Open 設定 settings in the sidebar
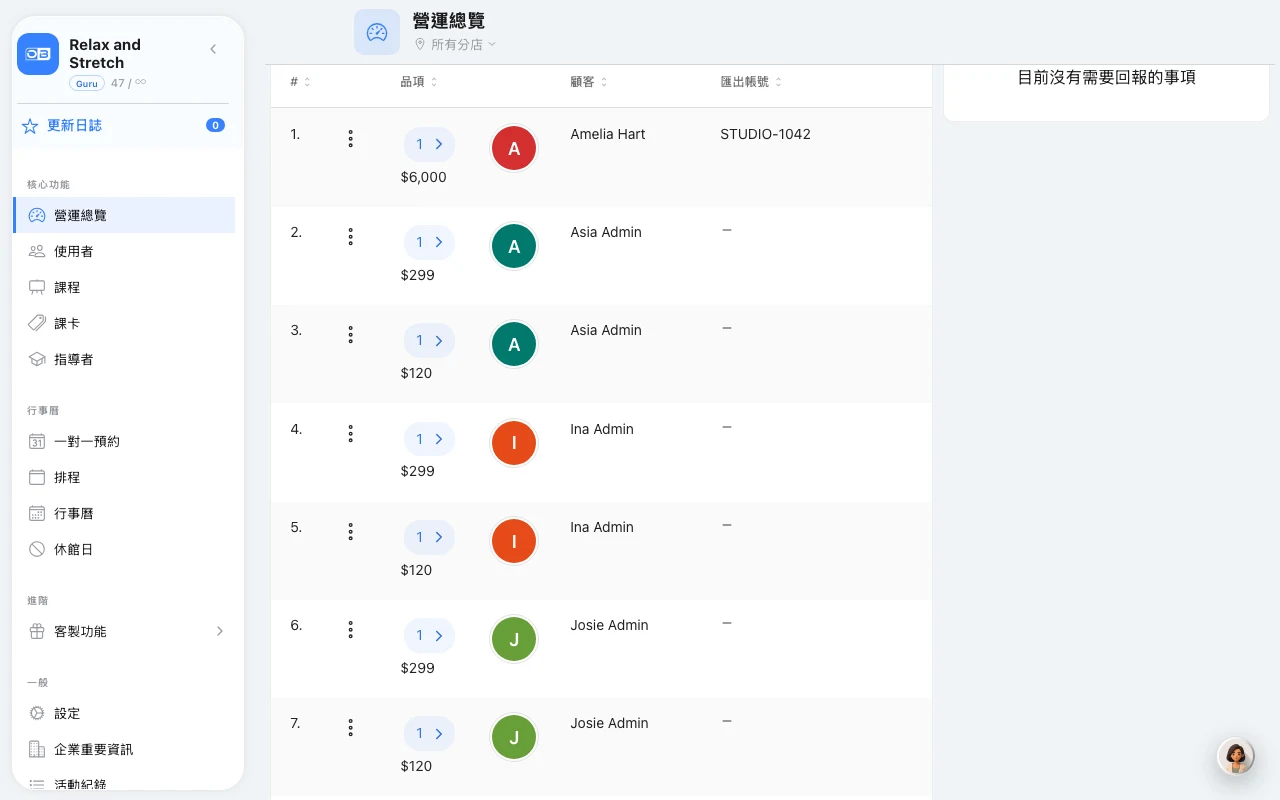1280x800 pixels. pyautogui.click(x=124, y=713)
